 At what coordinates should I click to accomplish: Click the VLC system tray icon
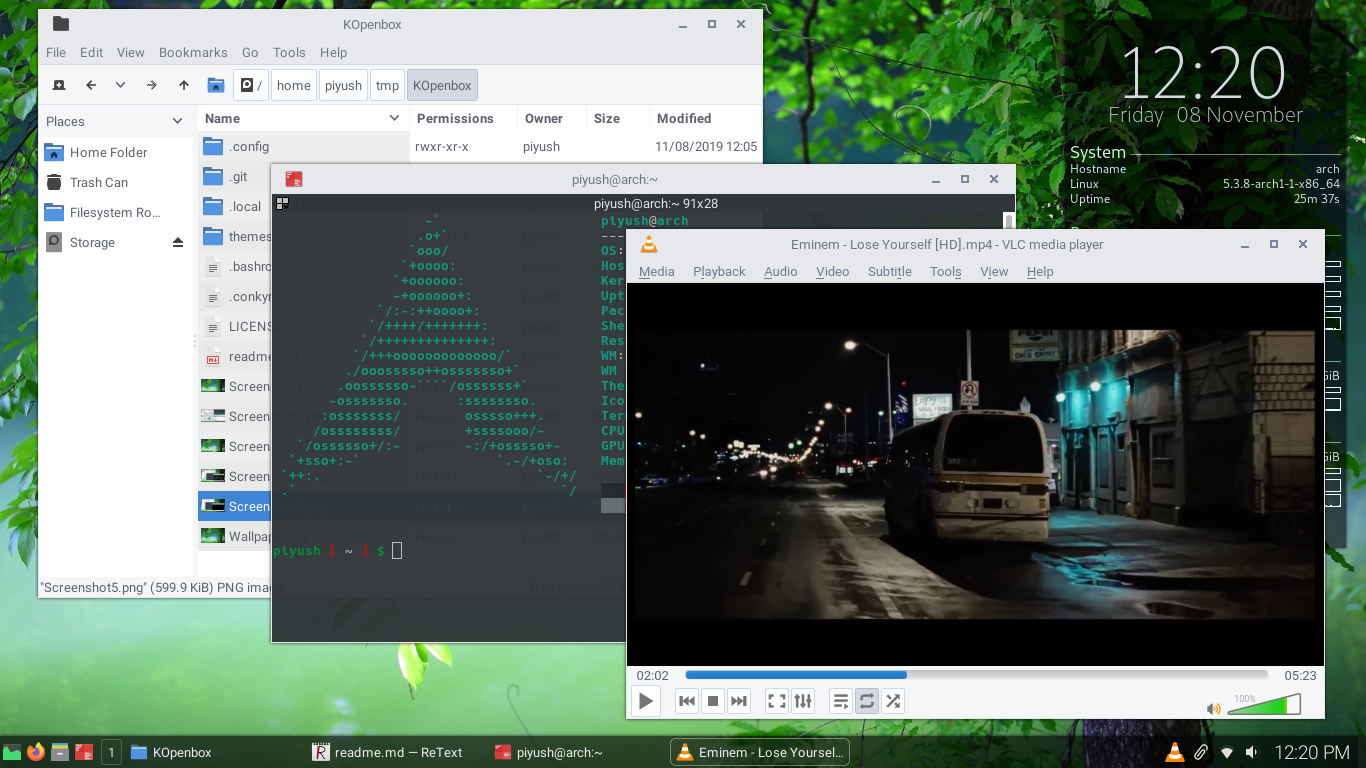point(1175,752)
